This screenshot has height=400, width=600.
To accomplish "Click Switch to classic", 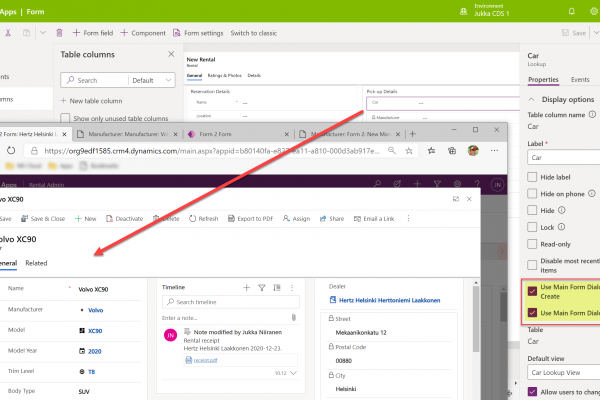I will click(253, 33).
